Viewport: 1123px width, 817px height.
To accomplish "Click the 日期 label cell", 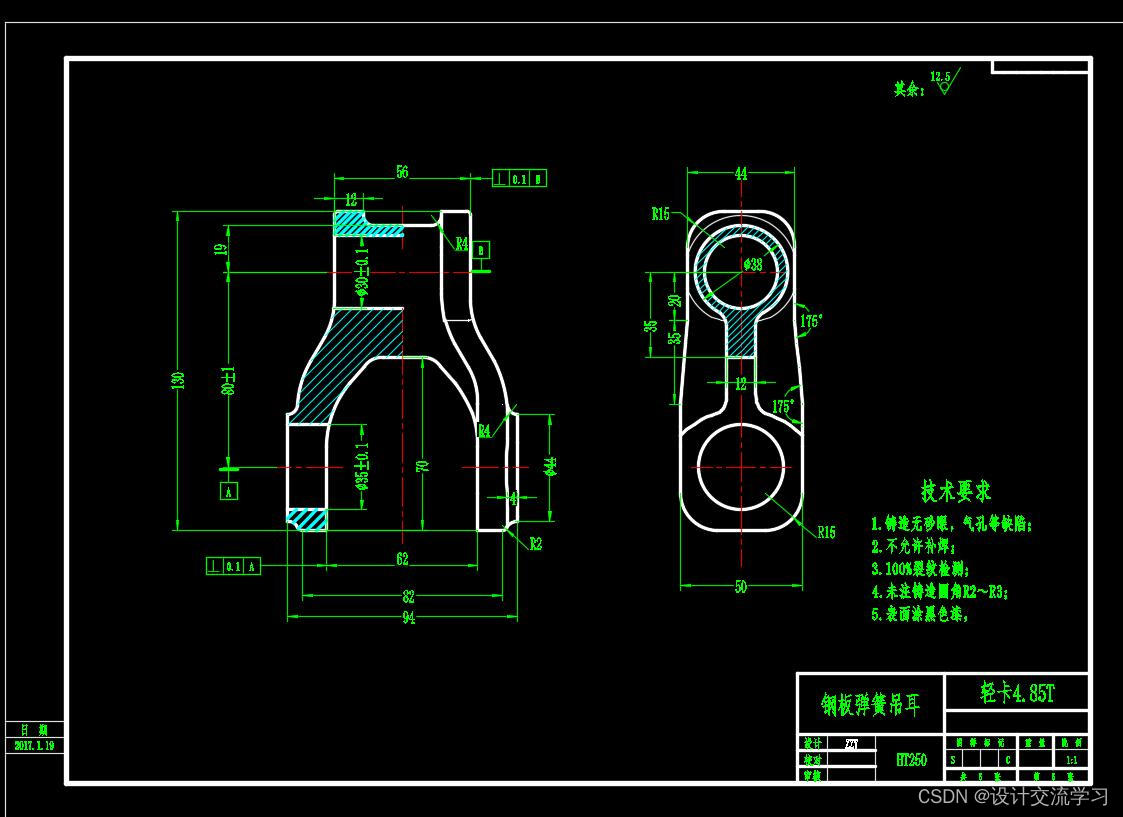I will 34,730.
